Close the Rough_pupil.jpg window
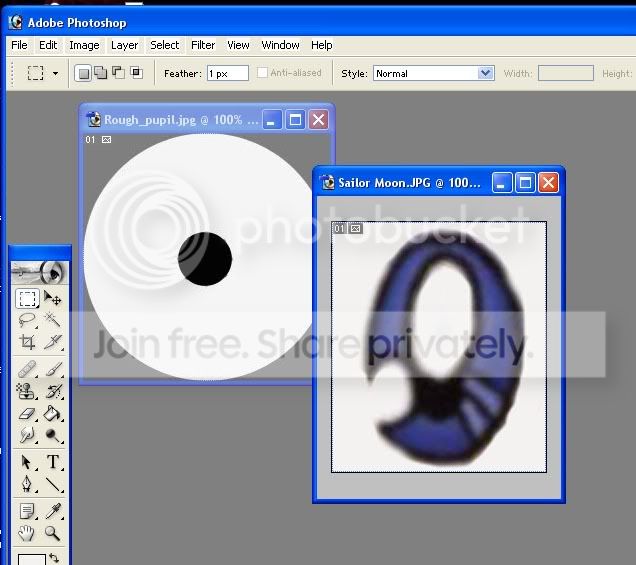636x565 pixels. click(x=318, y=120)
